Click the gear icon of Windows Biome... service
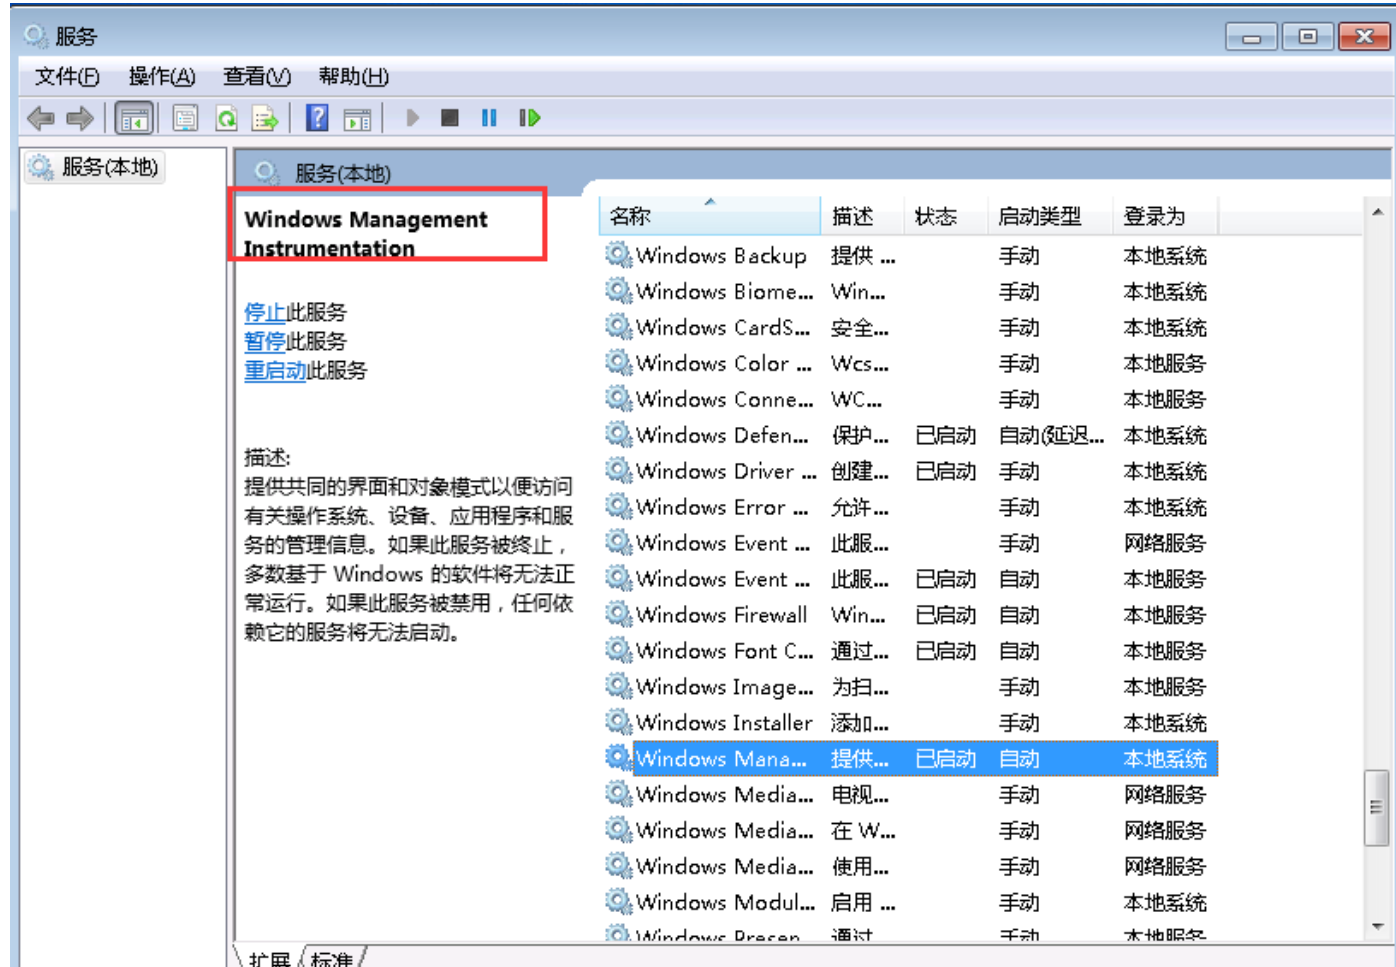 click(x=618, y=291)
